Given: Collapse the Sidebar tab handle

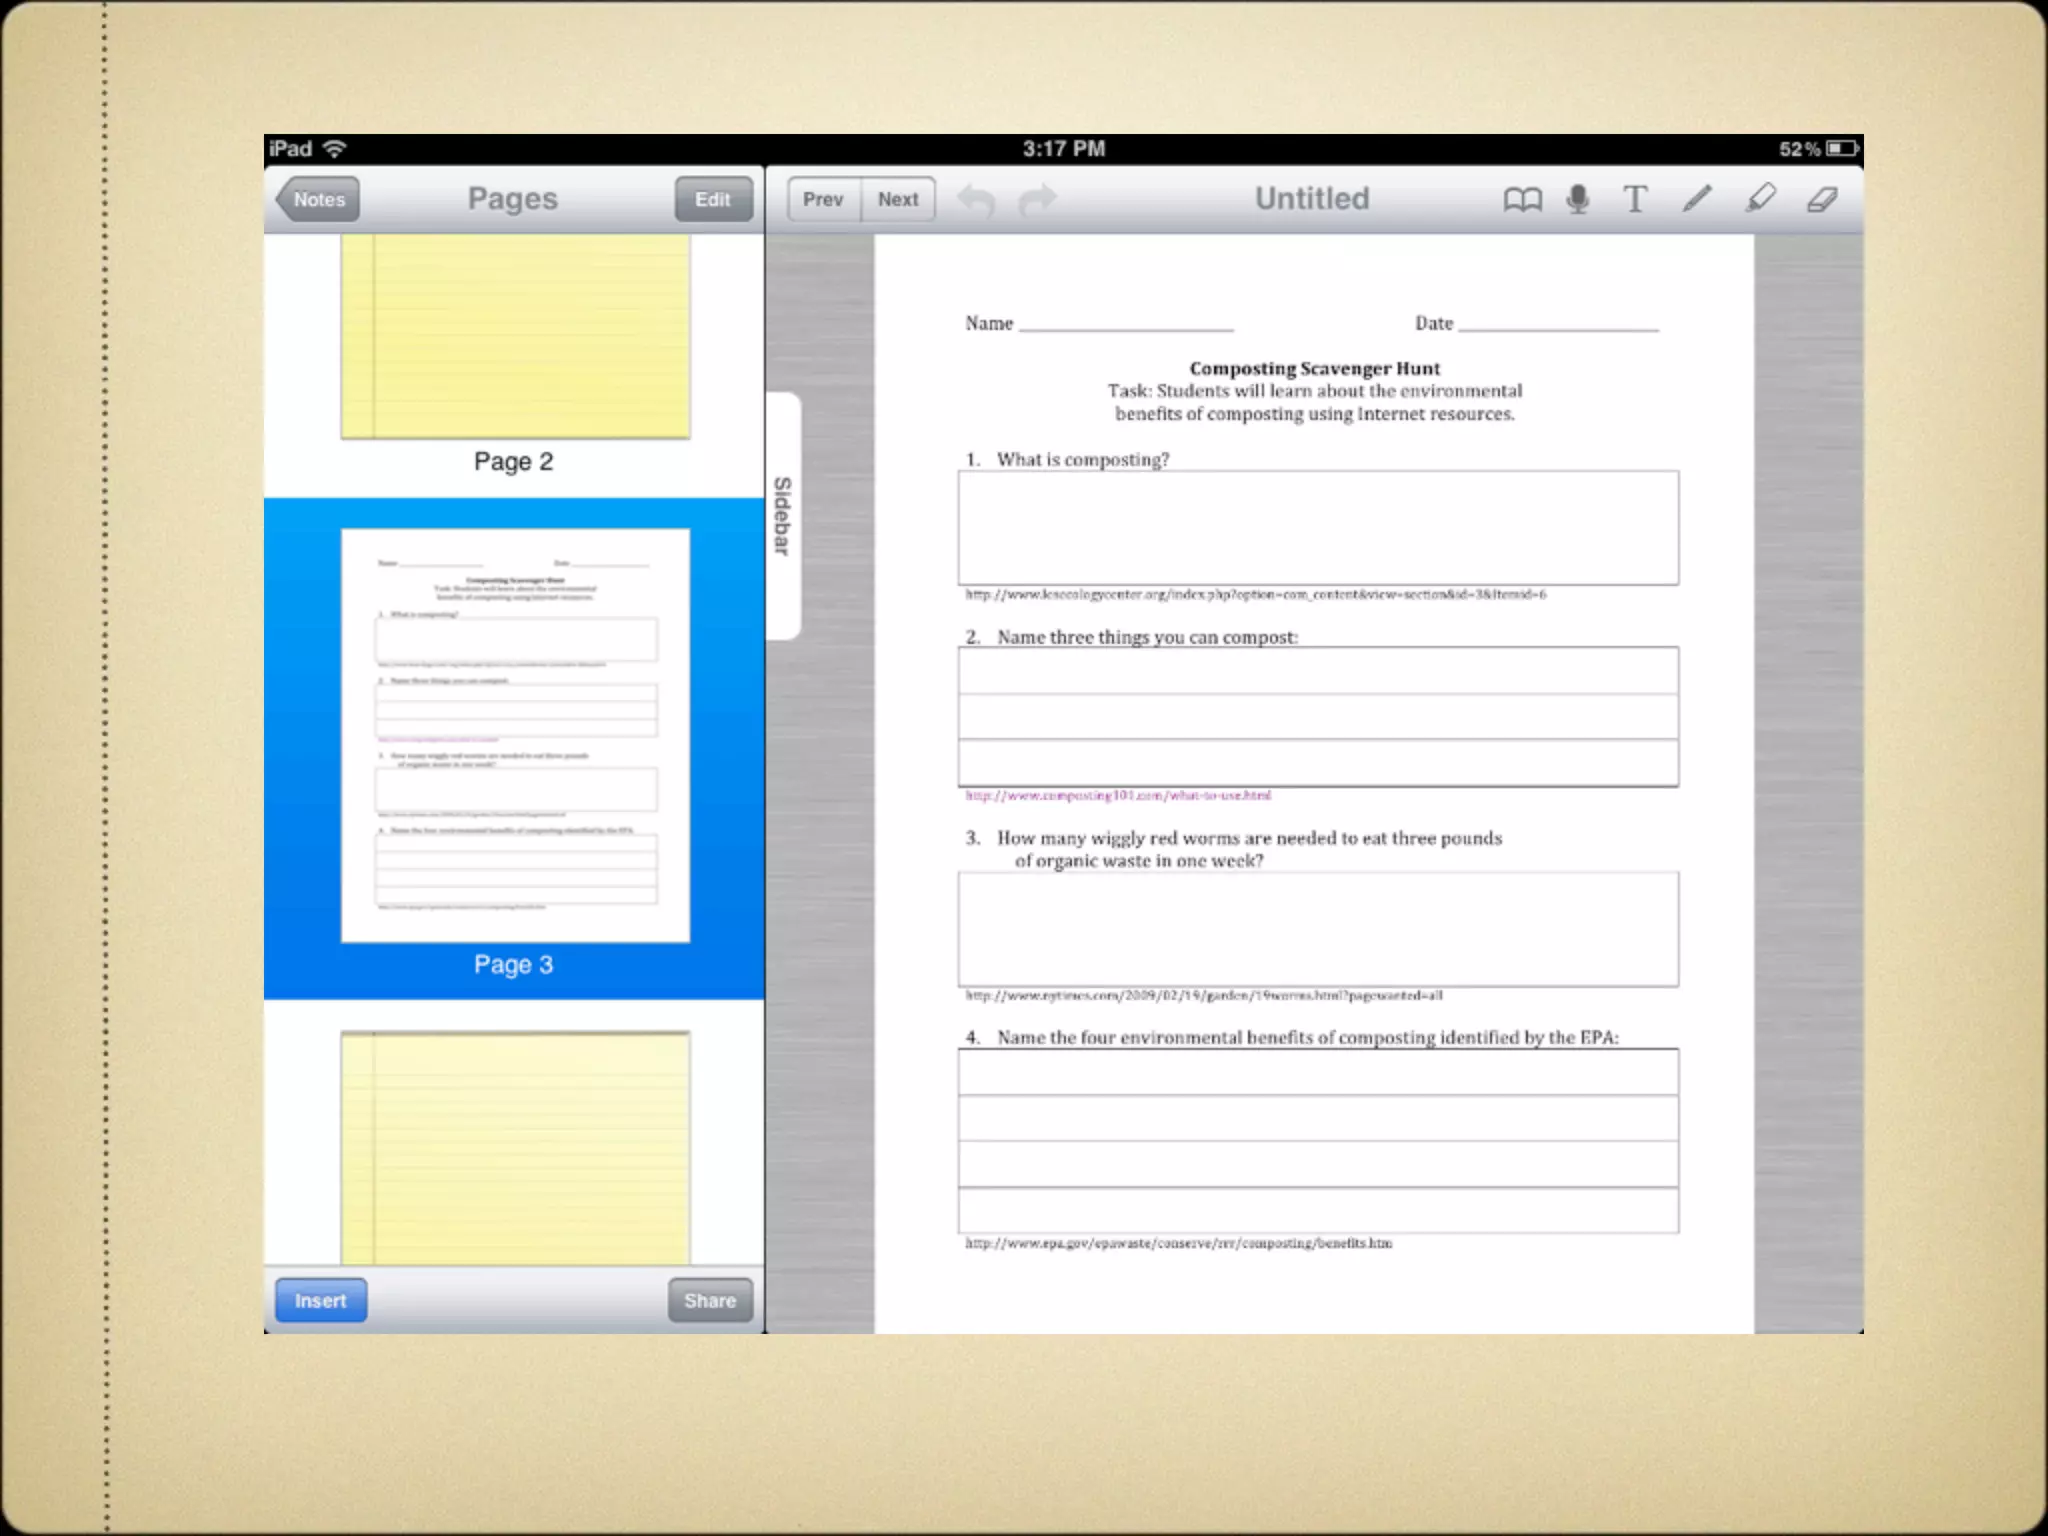Looking at the screenshot, I should tap(783, 515).
